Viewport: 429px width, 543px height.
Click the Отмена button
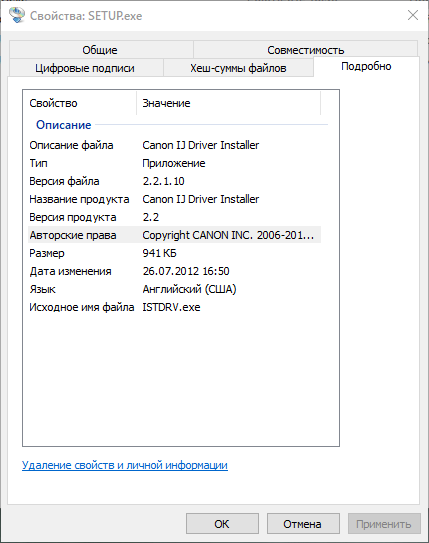click(303, 524)
